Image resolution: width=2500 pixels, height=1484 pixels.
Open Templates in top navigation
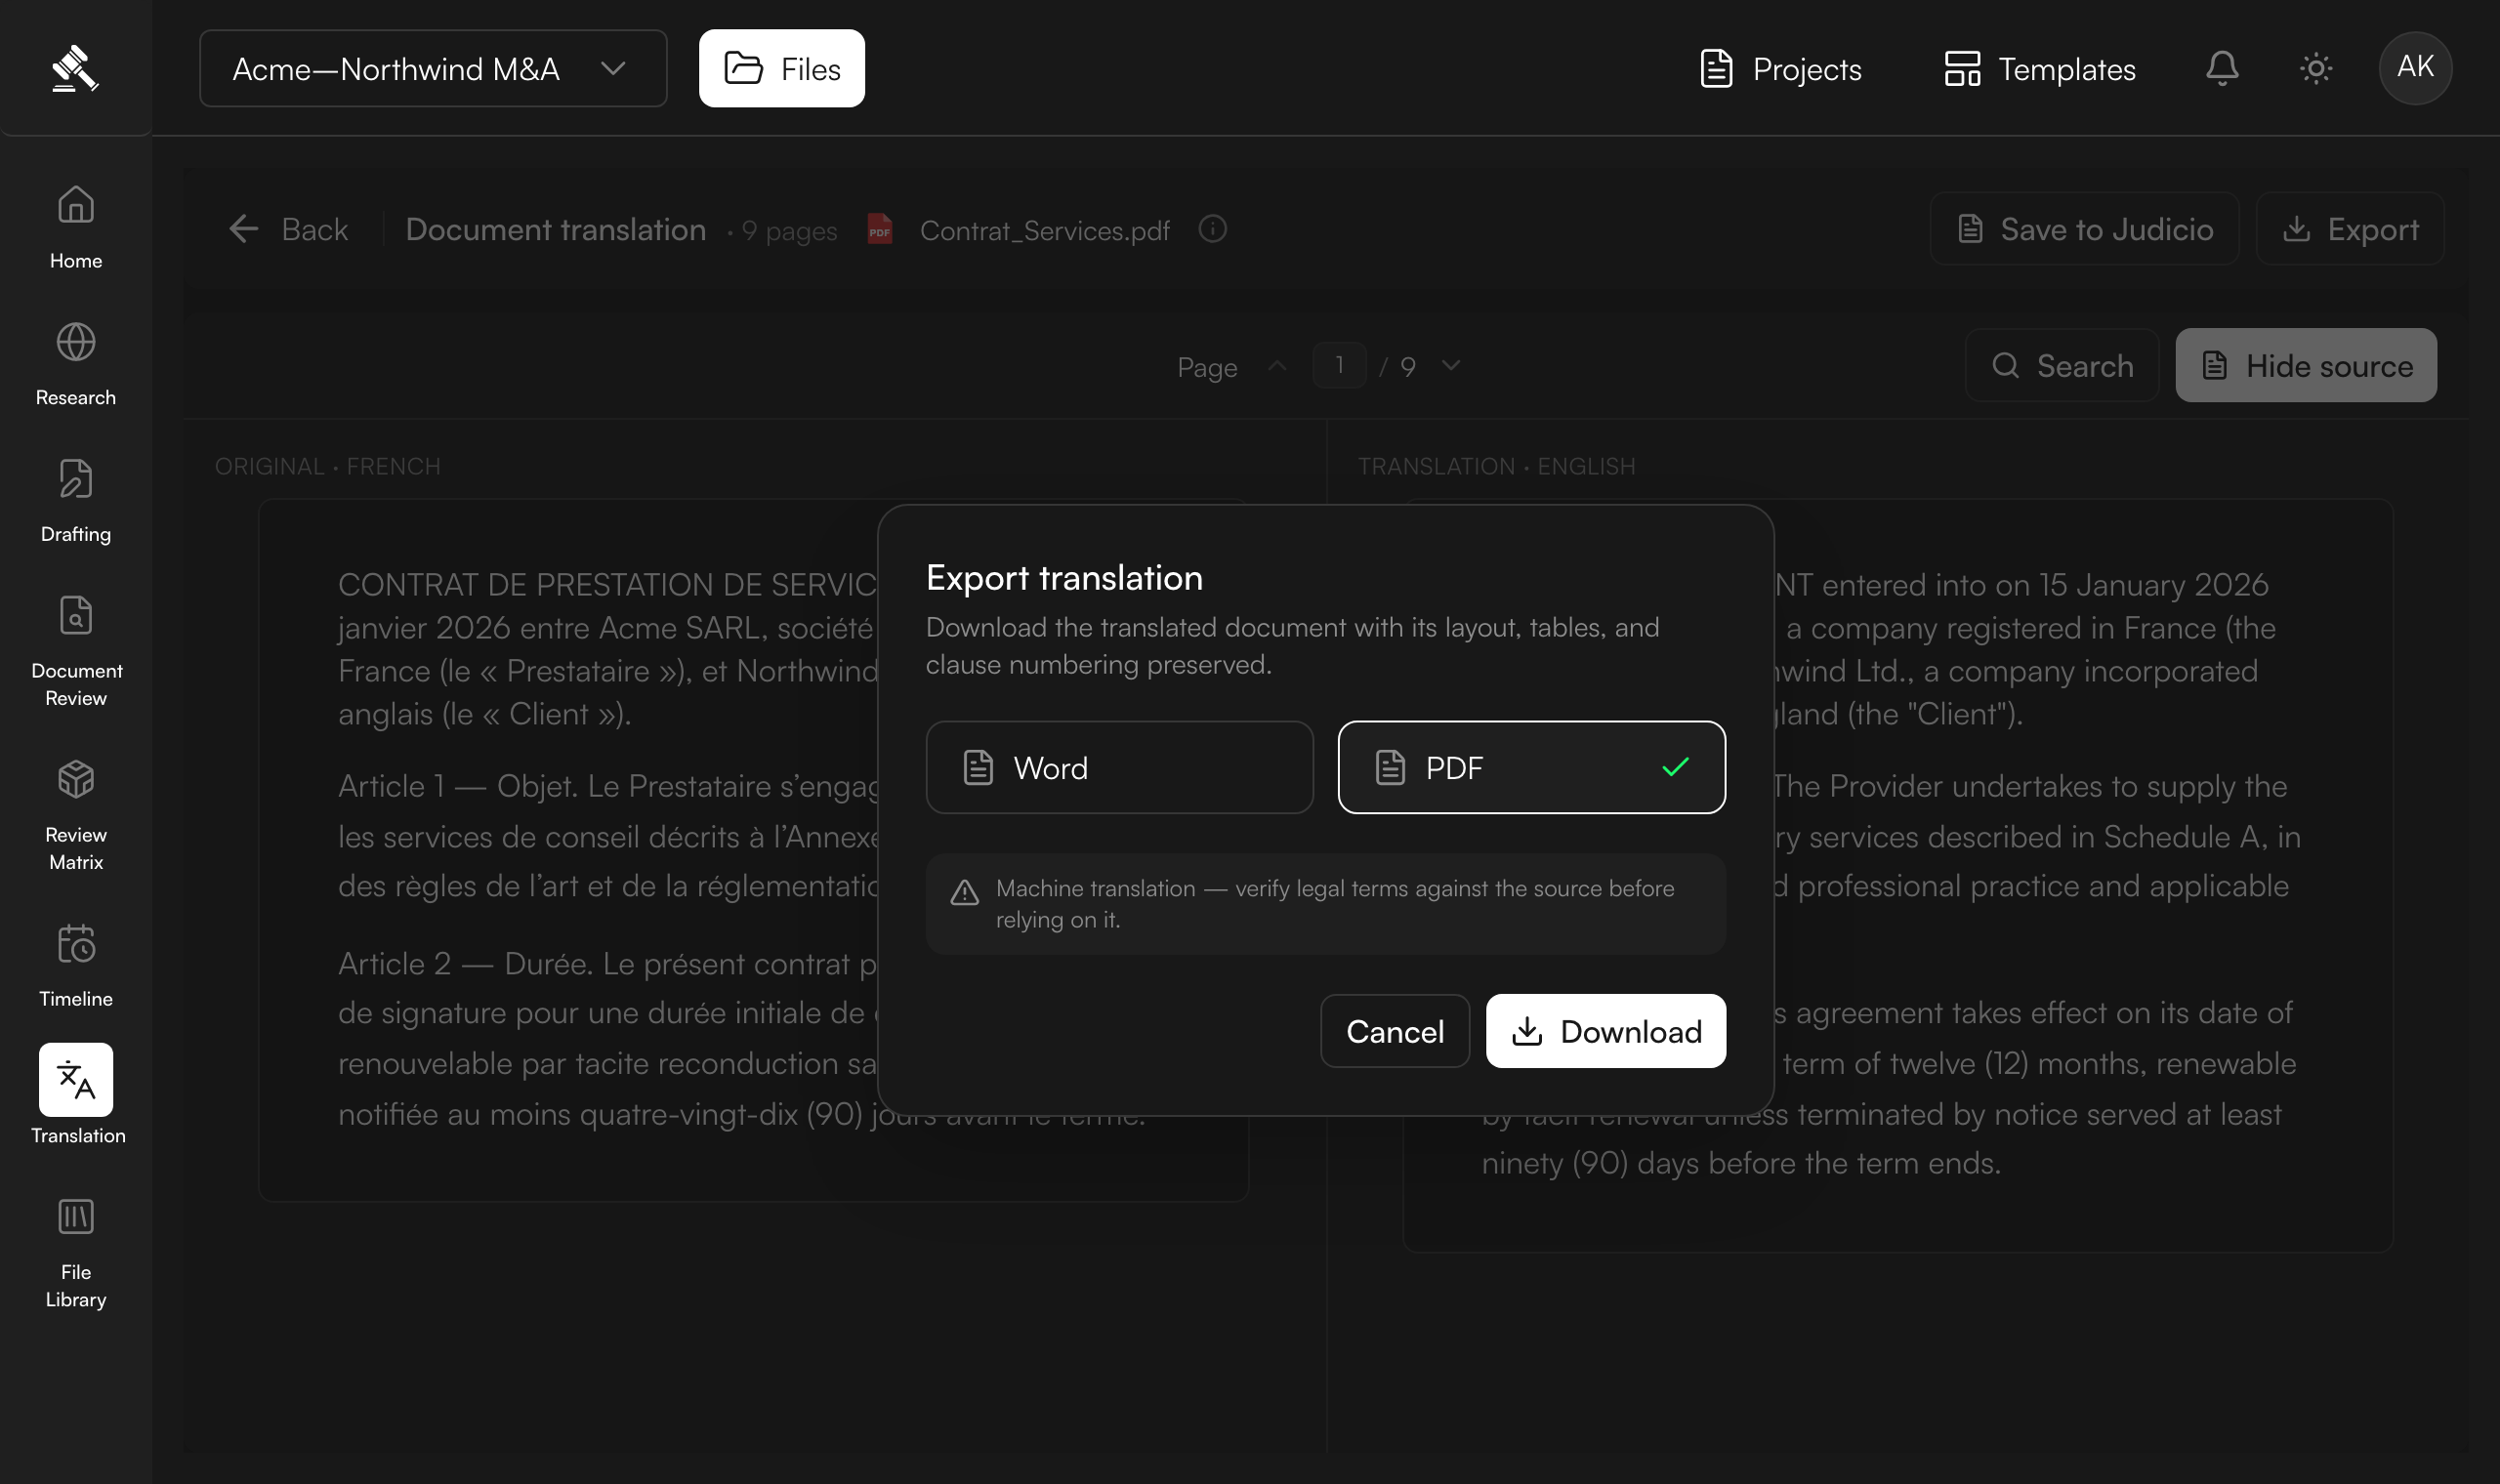[x=2039, y=68]
